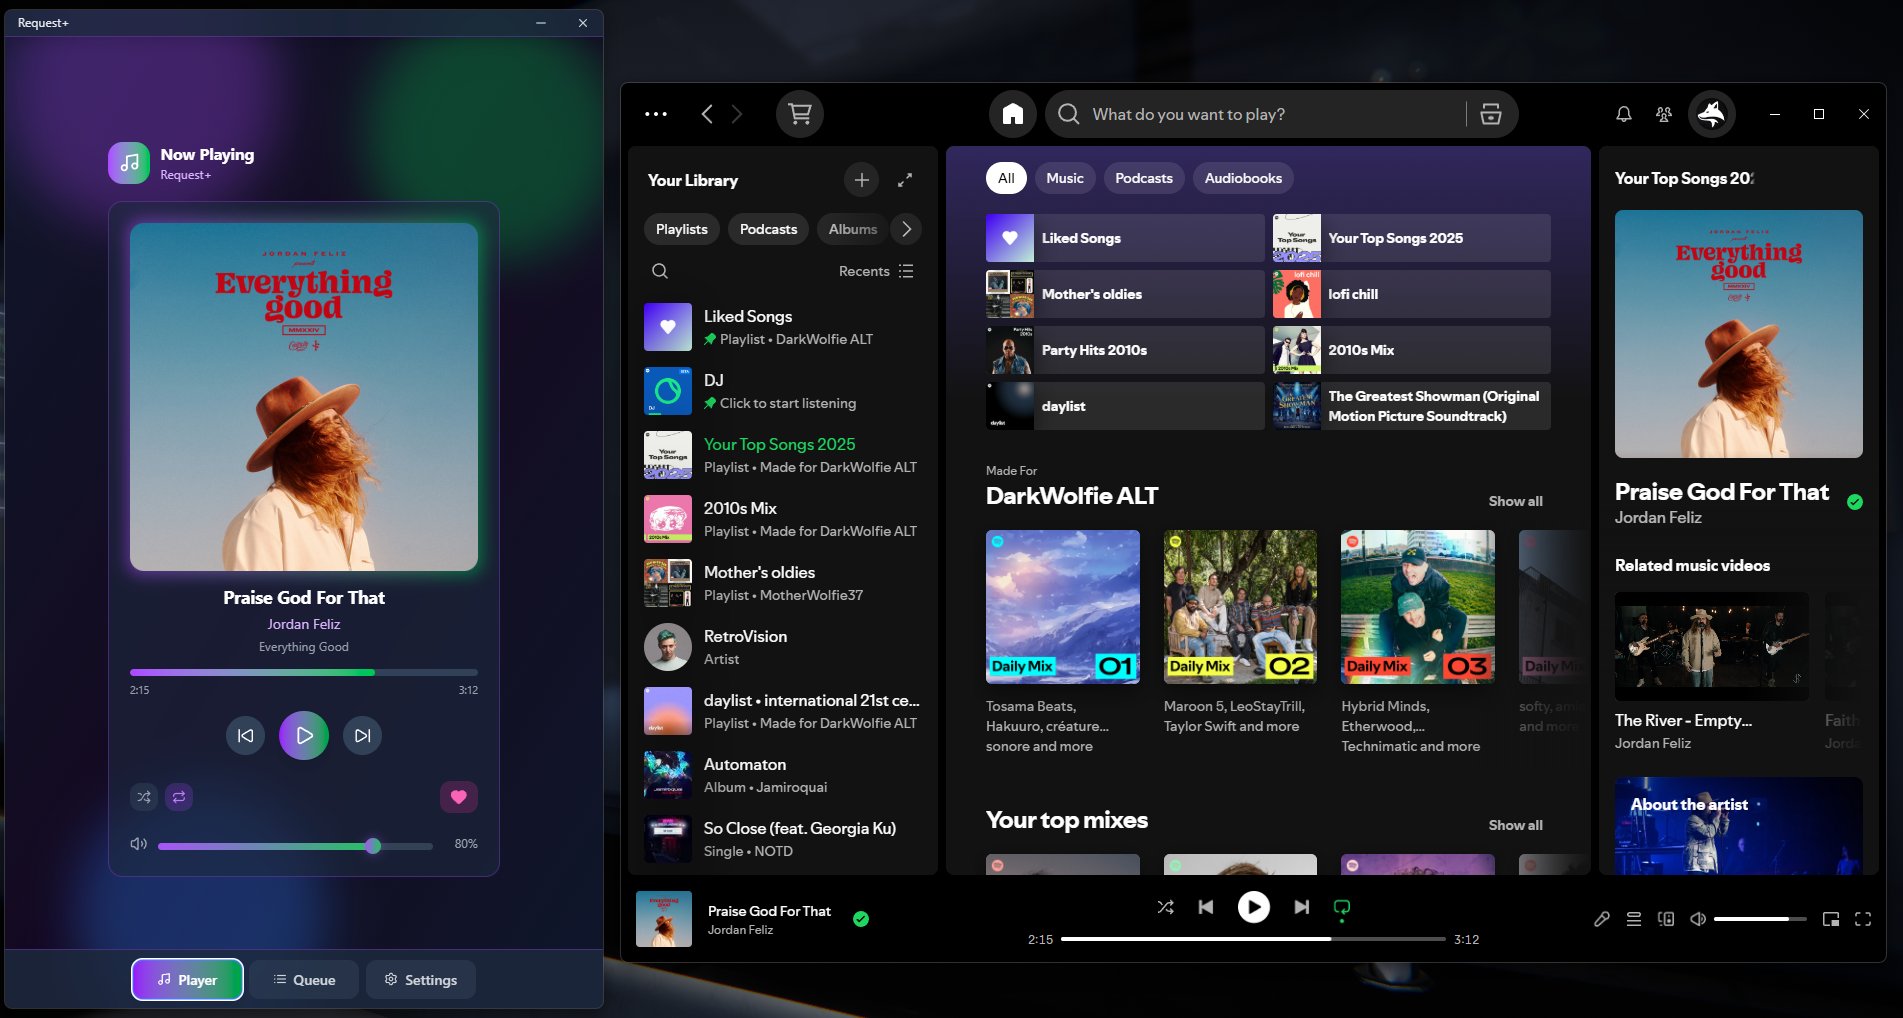Screen dimensions: 1903x1018
Task: Show all Made For DarkWolfie ALT mixes
Action: (x=1515, y=501)
